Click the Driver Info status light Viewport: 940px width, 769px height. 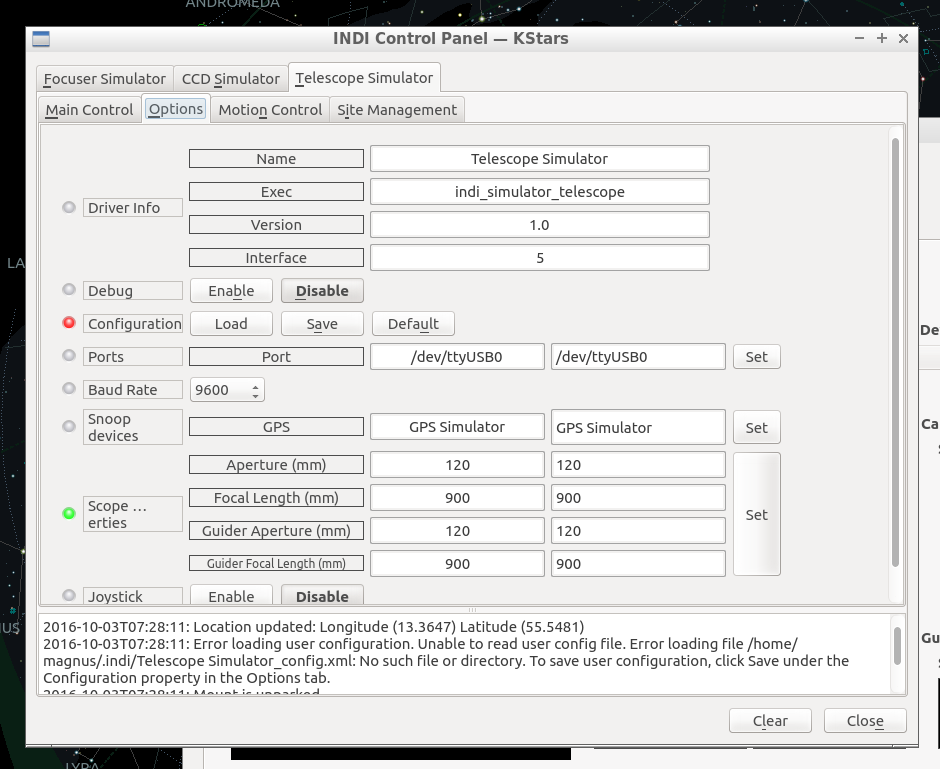69,208
